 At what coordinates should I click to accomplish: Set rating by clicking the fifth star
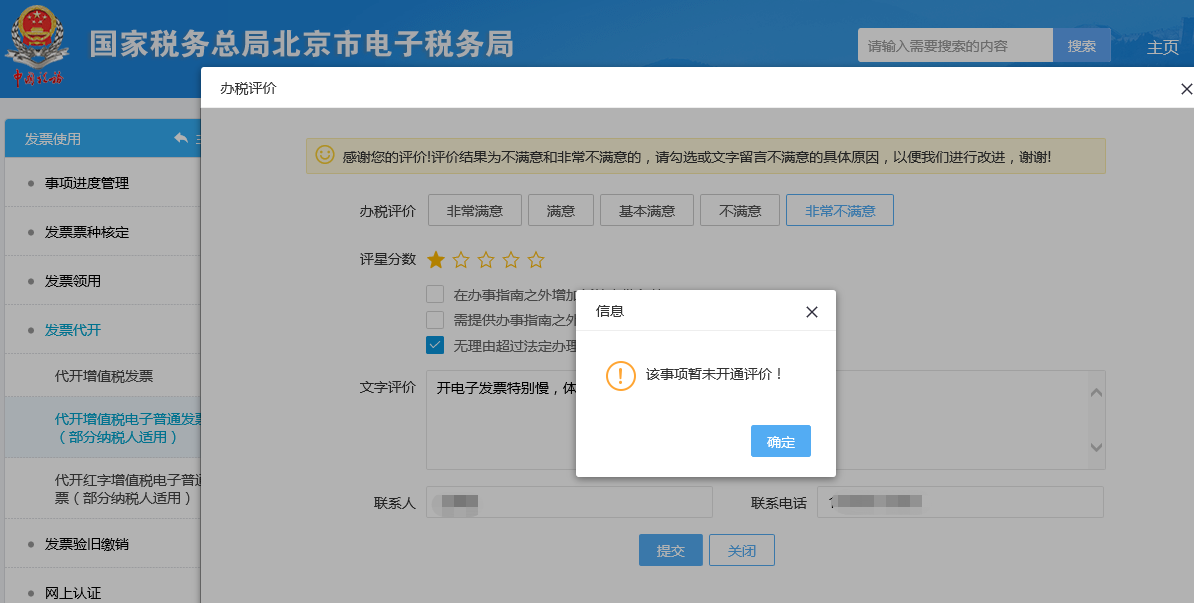(x=536, y=259)
